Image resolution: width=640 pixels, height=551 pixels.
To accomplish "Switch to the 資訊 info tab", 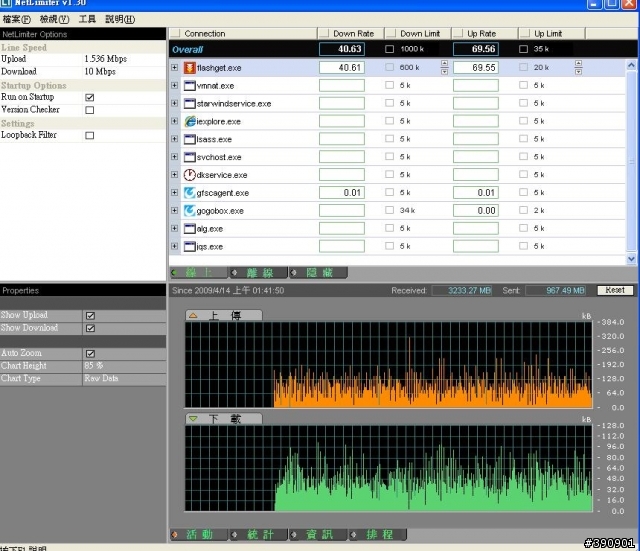I will pos(318,534).
